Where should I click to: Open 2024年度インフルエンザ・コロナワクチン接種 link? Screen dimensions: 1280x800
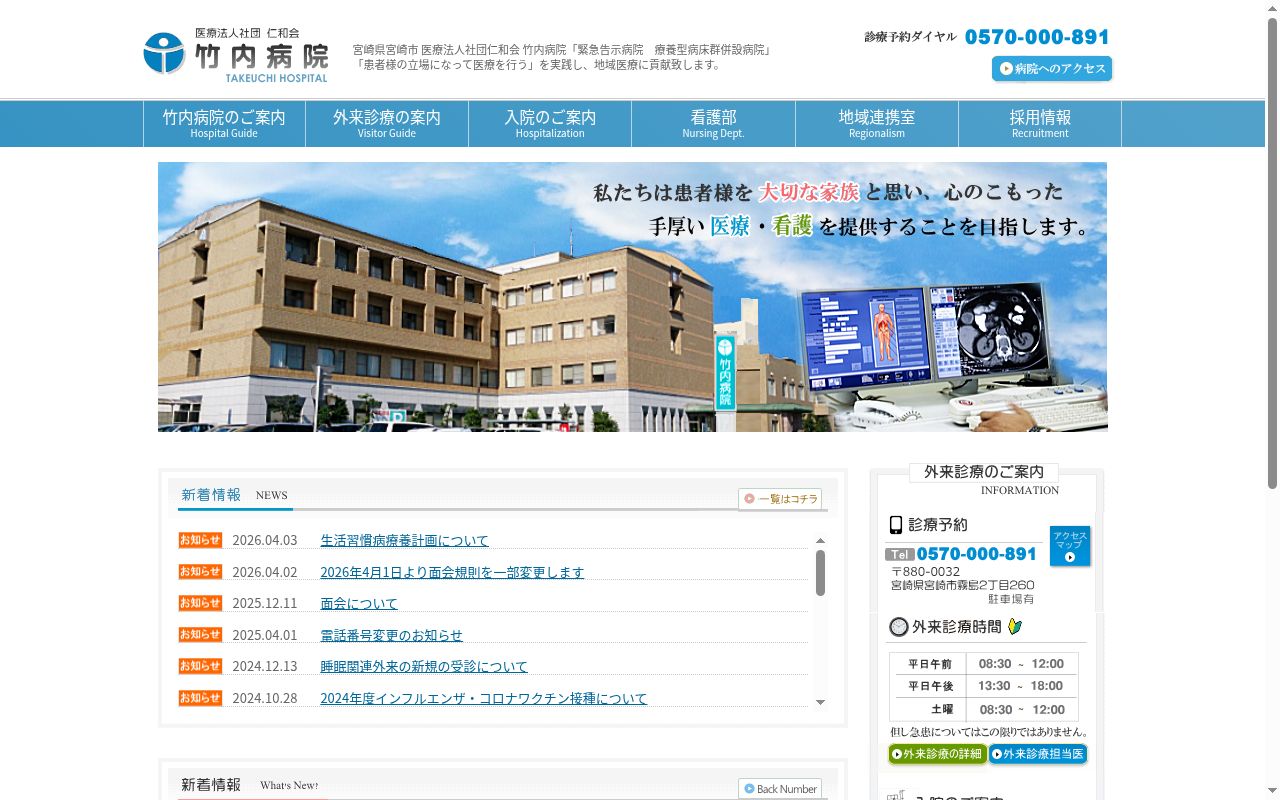point(483,698)
